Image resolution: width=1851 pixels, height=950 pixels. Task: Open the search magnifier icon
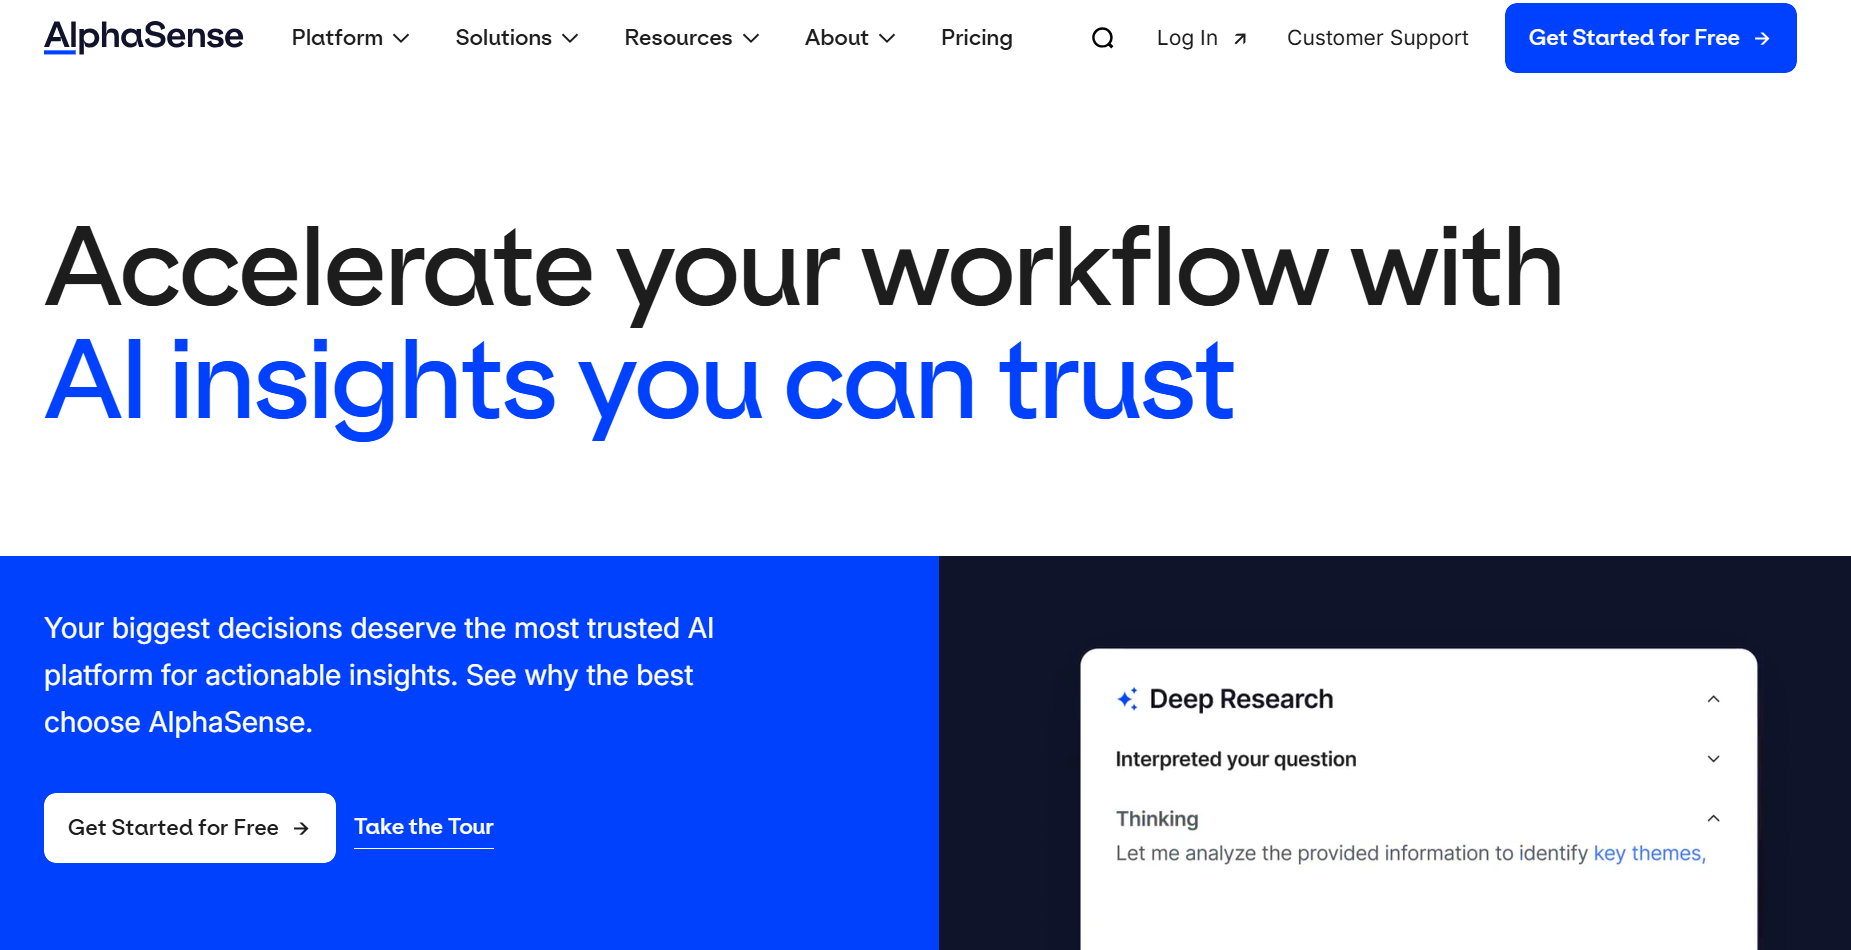1102,38
